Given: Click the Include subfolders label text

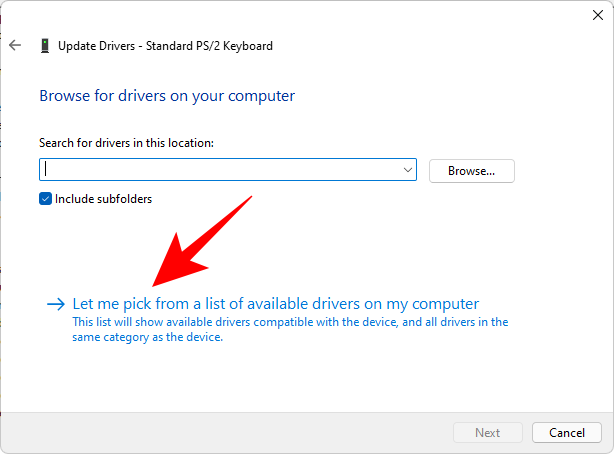Looking at the screenshot, I should tap(104, 199).
